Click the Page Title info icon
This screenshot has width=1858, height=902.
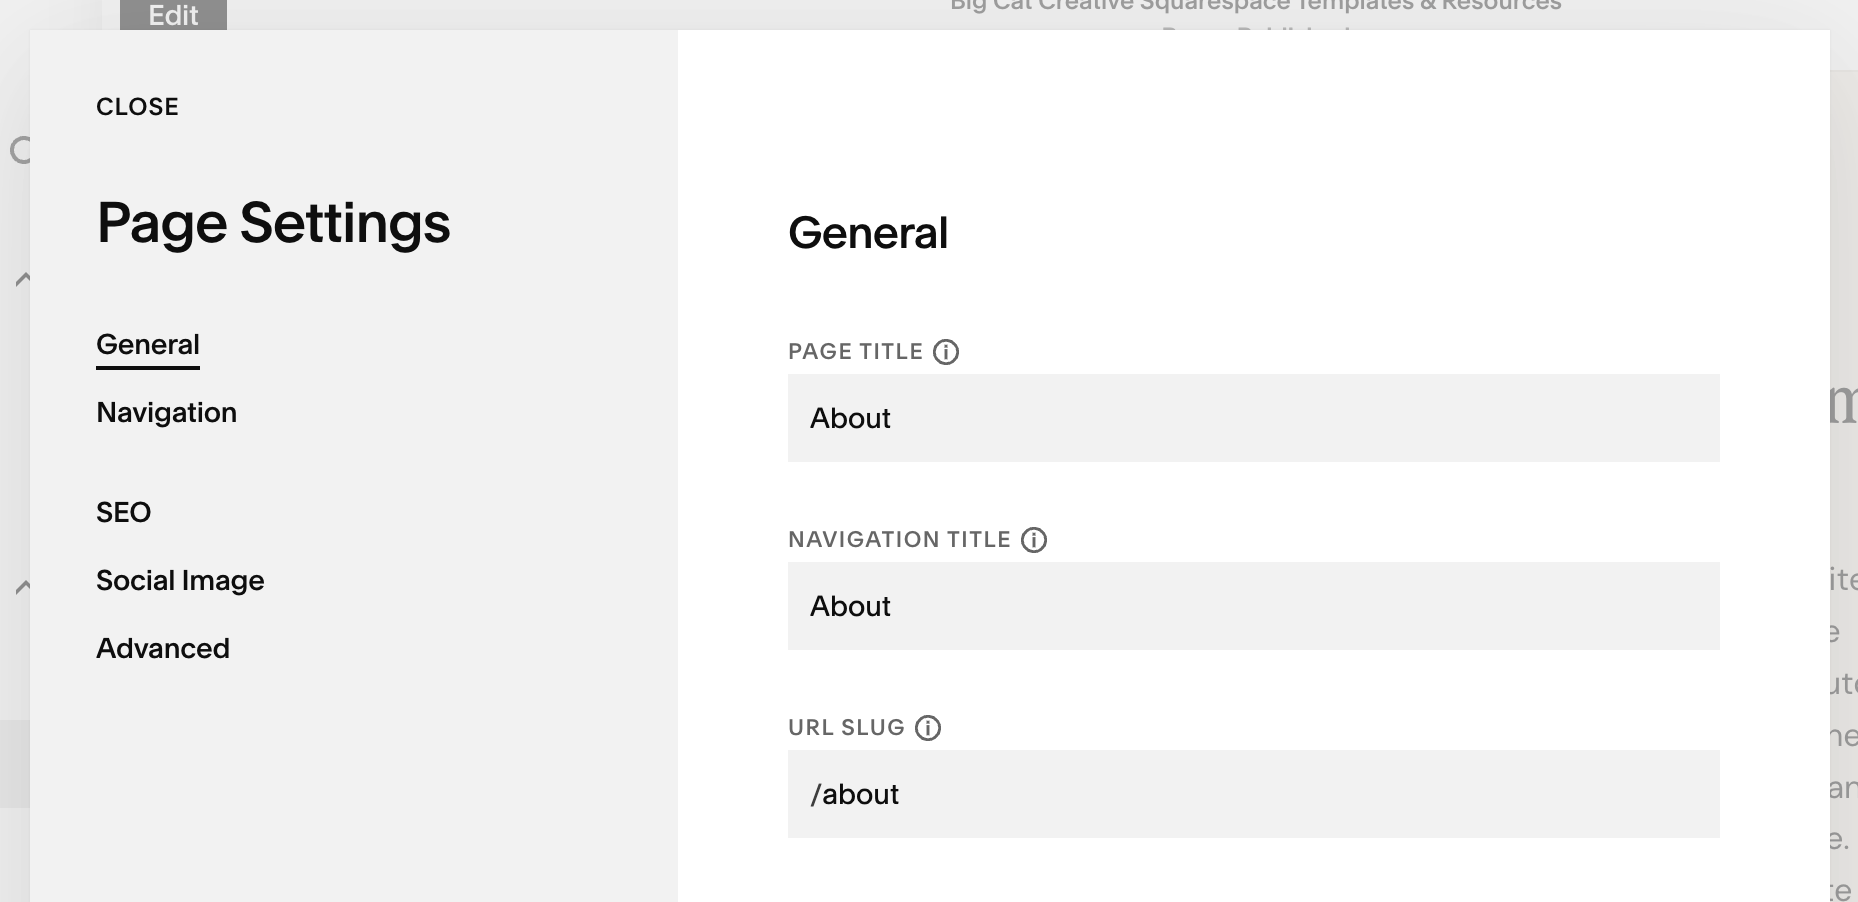point(946,352)
